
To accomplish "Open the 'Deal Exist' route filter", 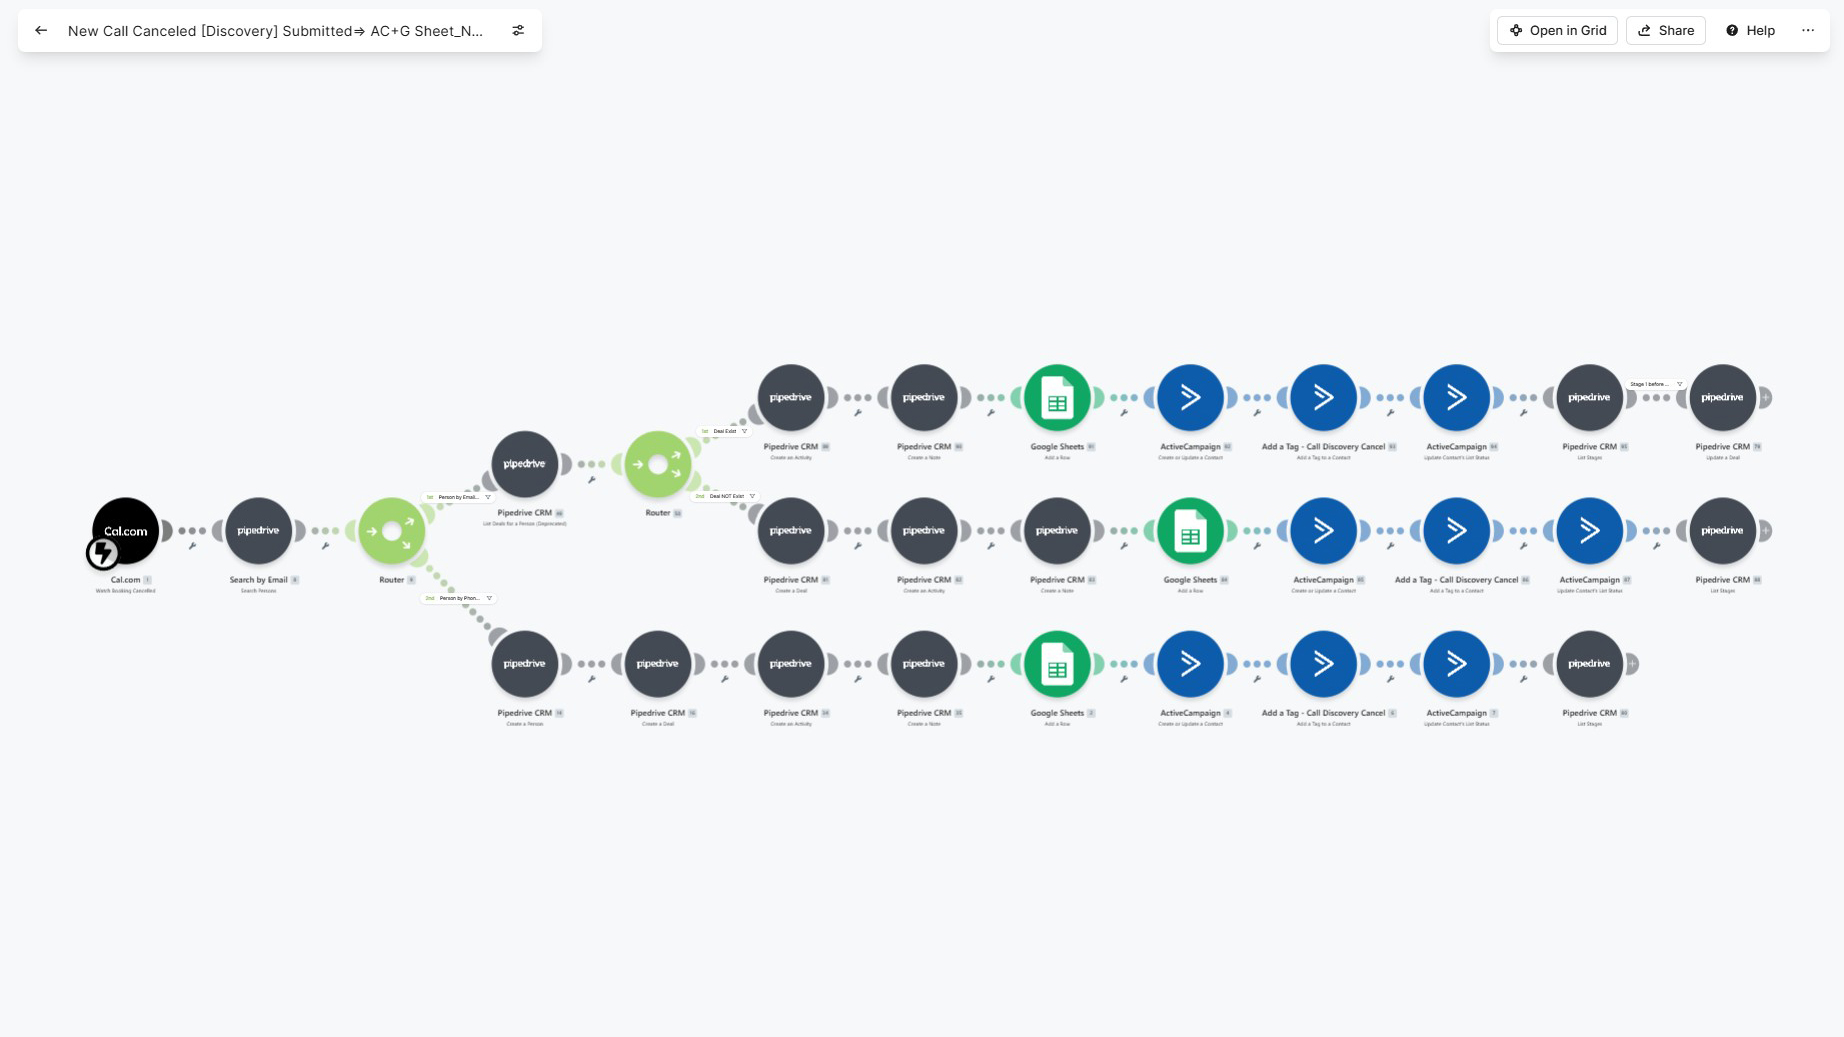I will 725,431.
